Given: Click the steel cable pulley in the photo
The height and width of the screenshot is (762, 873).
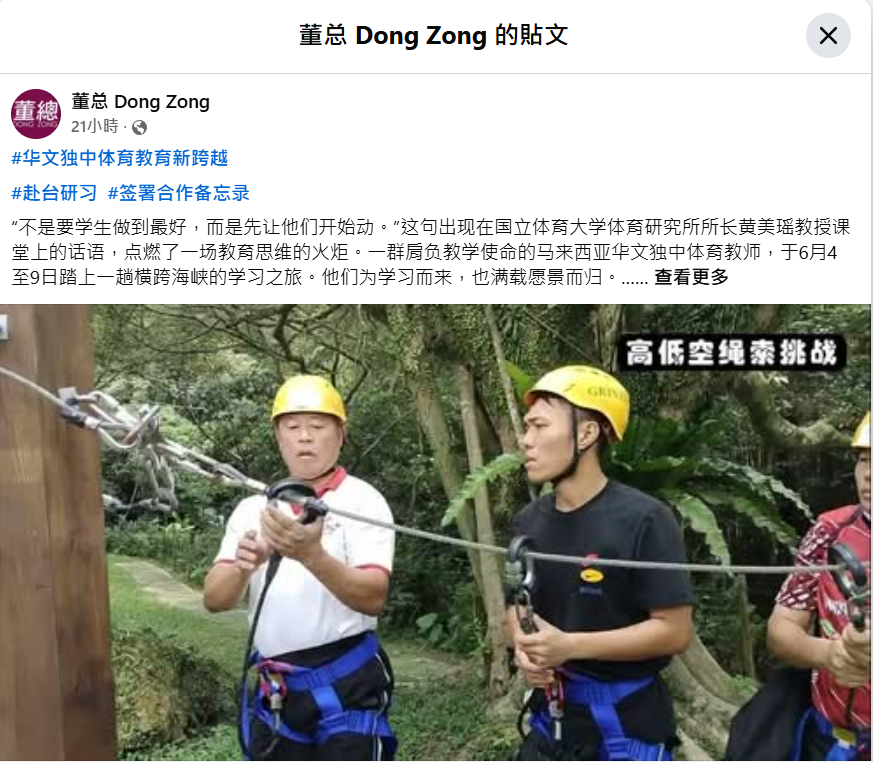Looking at the screenshot, I should [292, 498].
